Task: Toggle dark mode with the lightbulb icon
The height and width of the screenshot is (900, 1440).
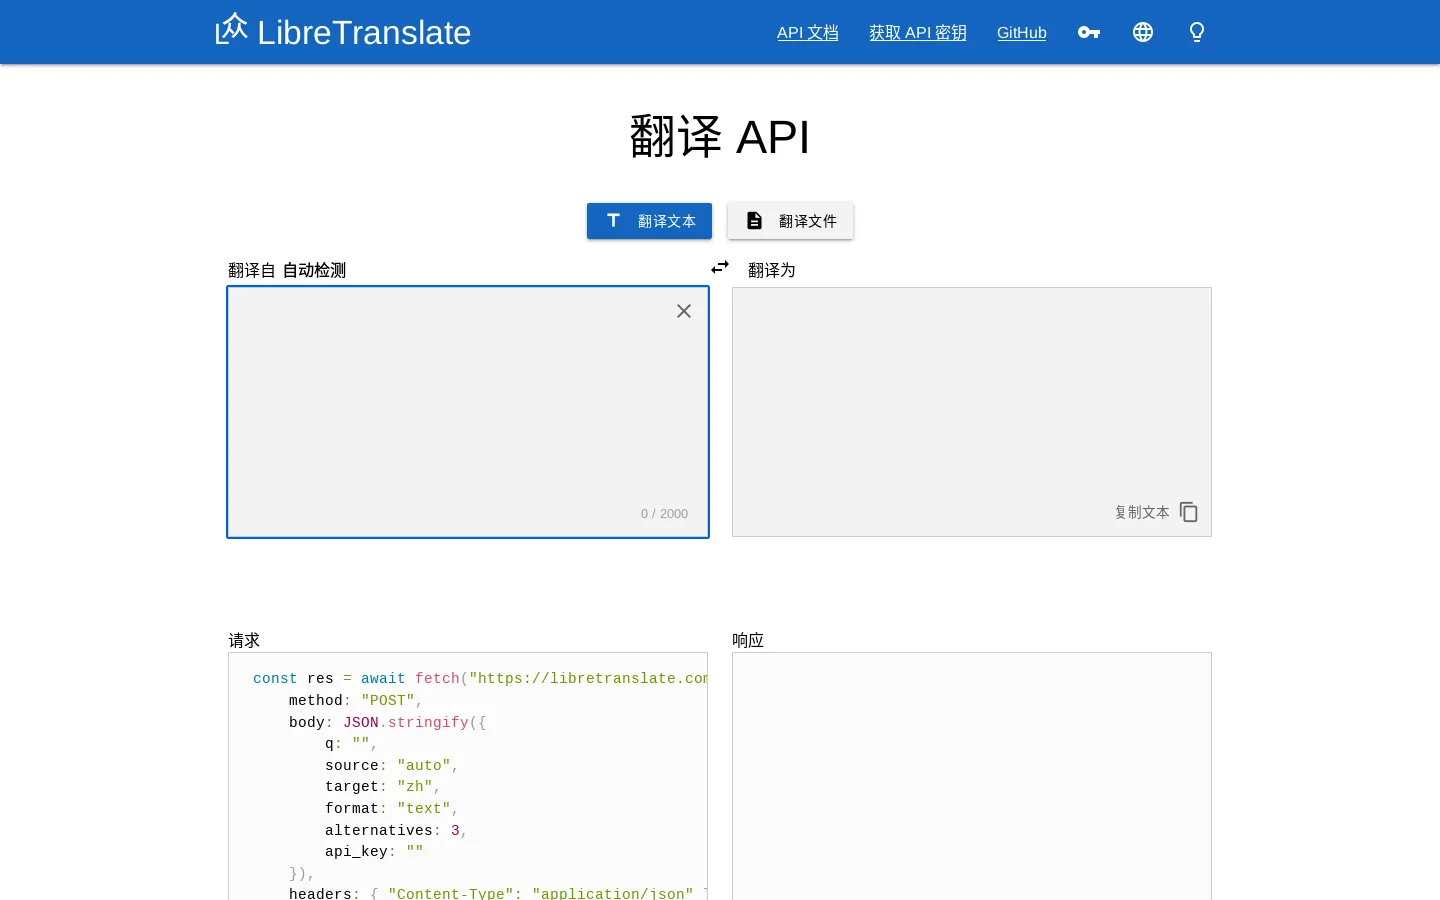Action: [x=1197, y=32]
